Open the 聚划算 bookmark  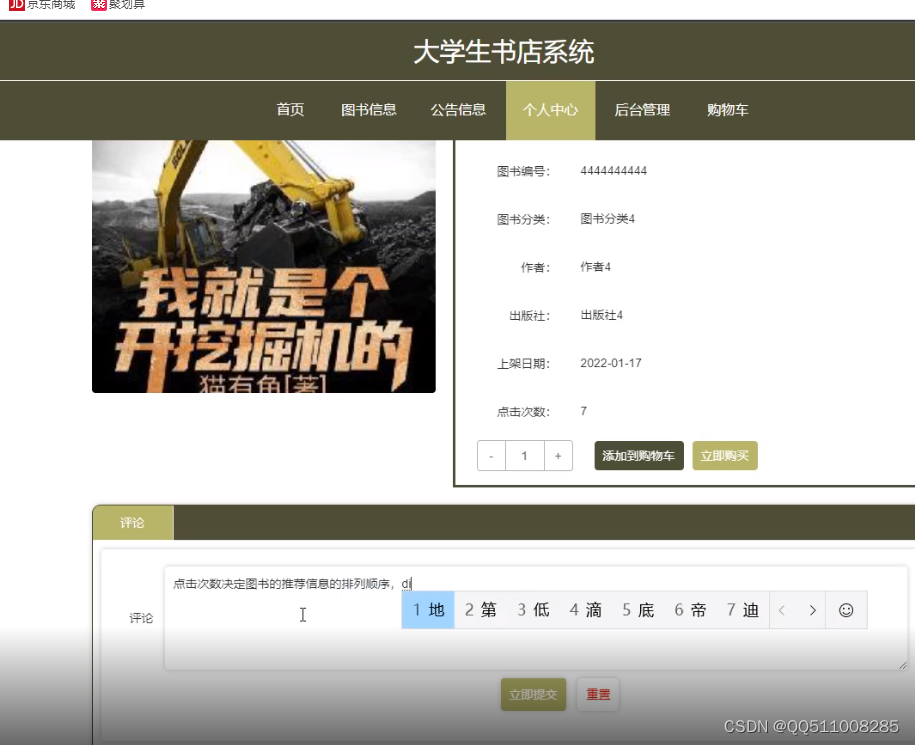pos(118,5)
